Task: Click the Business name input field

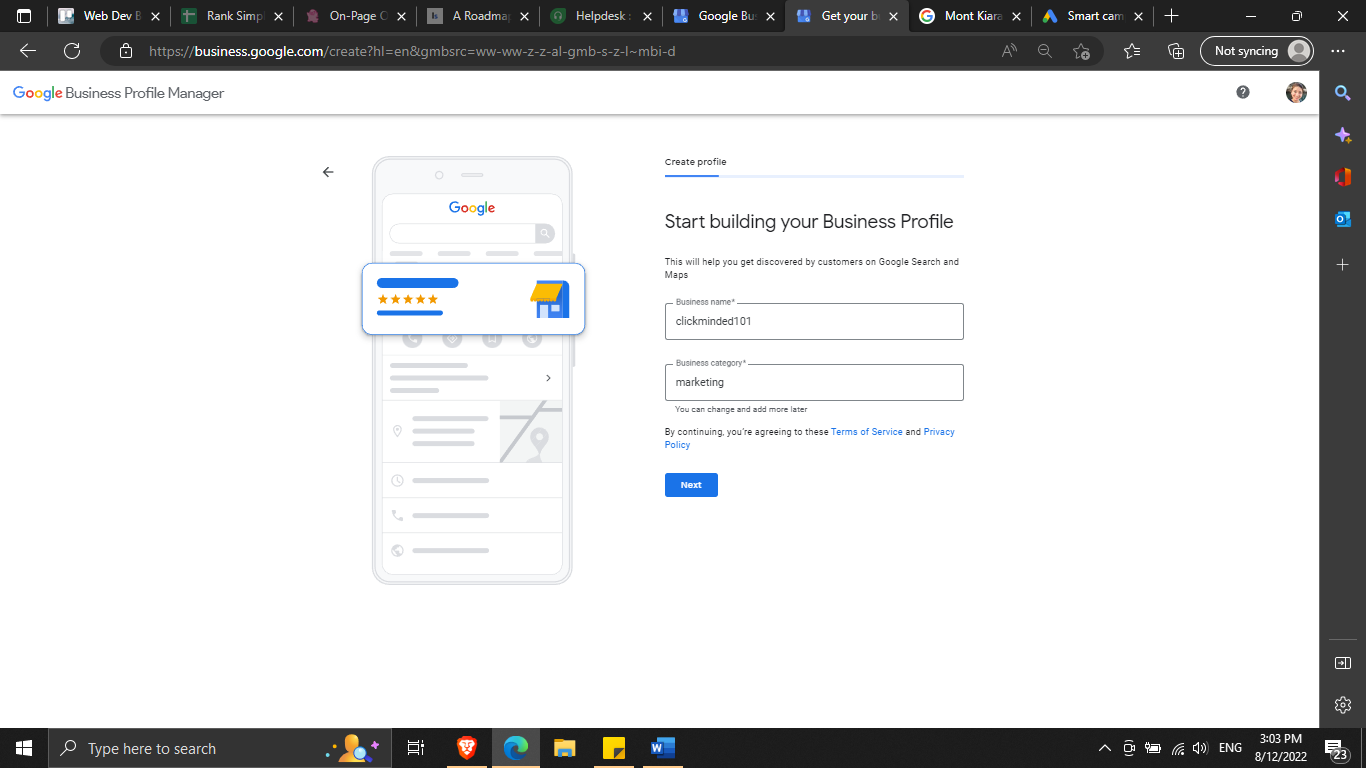Action: point(814,322)
